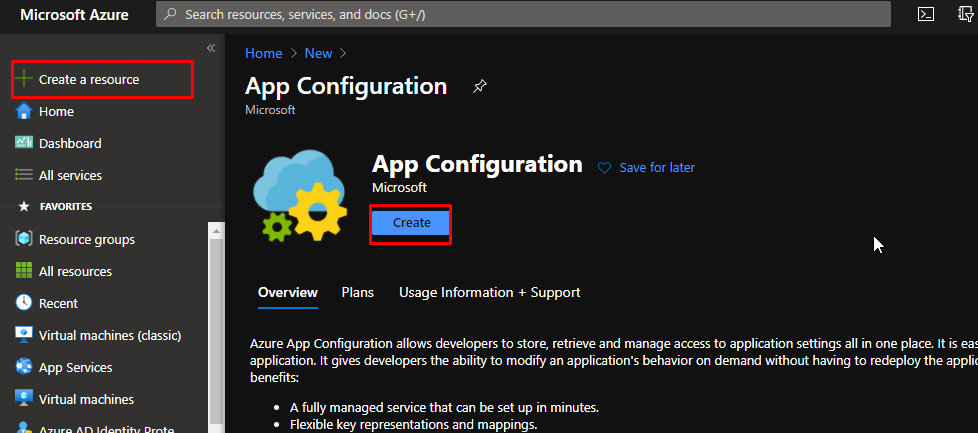Open the directory filter icon in top bar

(966, 14)
